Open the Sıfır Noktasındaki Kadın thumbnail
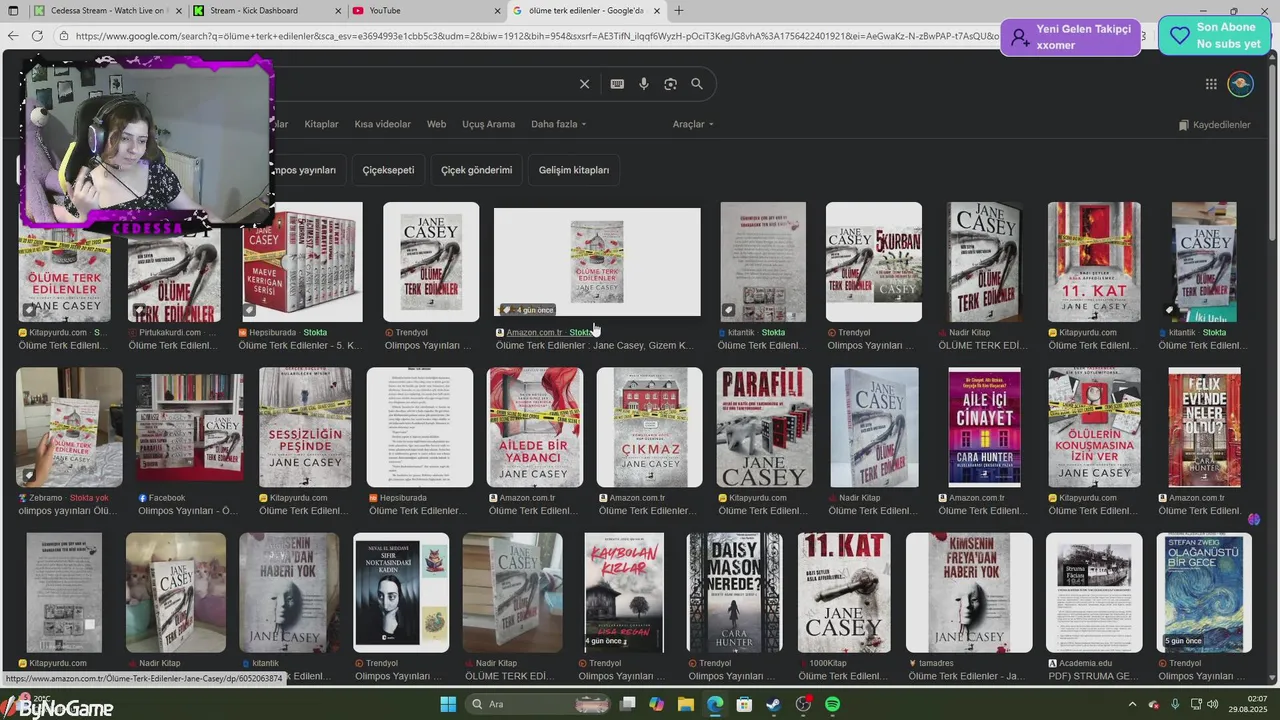 (x=401, y=593)
